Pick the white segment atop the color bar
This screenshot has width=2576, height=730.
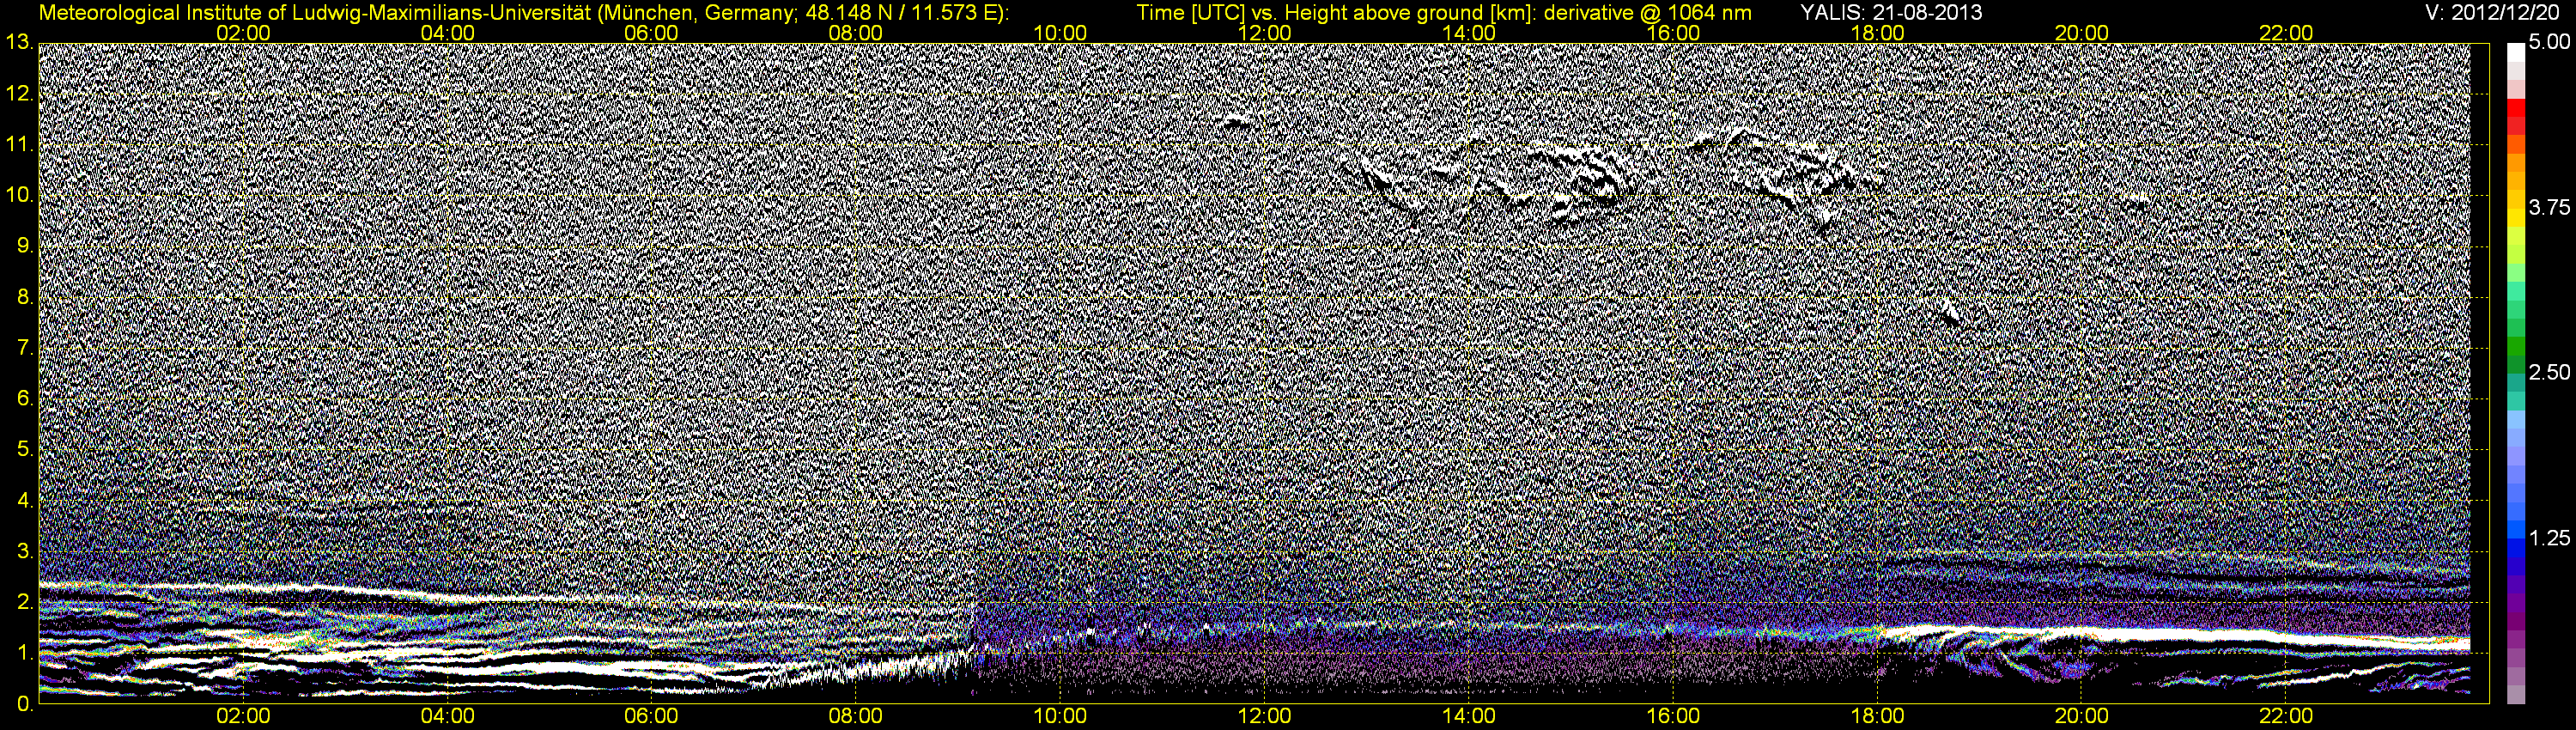[2516, 52]
